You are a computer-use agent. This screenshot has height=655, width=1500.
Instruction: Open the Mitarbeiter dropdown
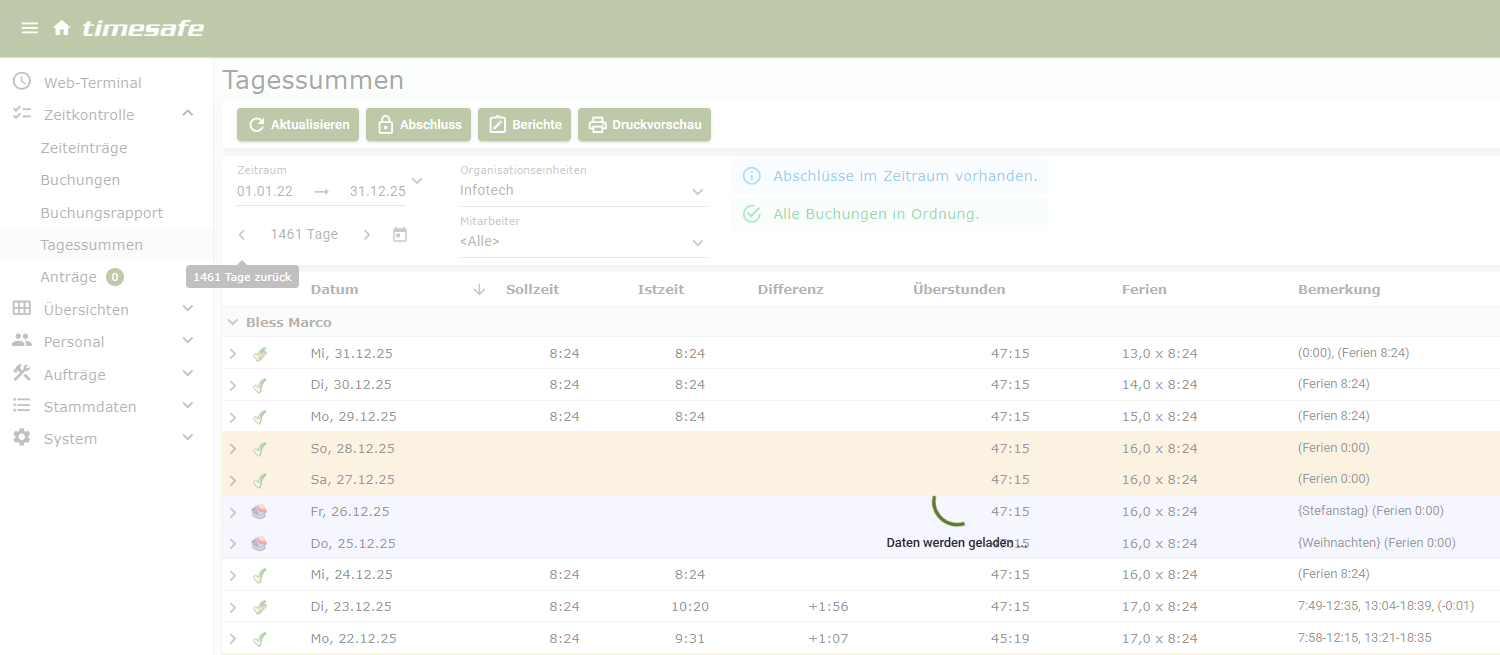pos(697,242)
